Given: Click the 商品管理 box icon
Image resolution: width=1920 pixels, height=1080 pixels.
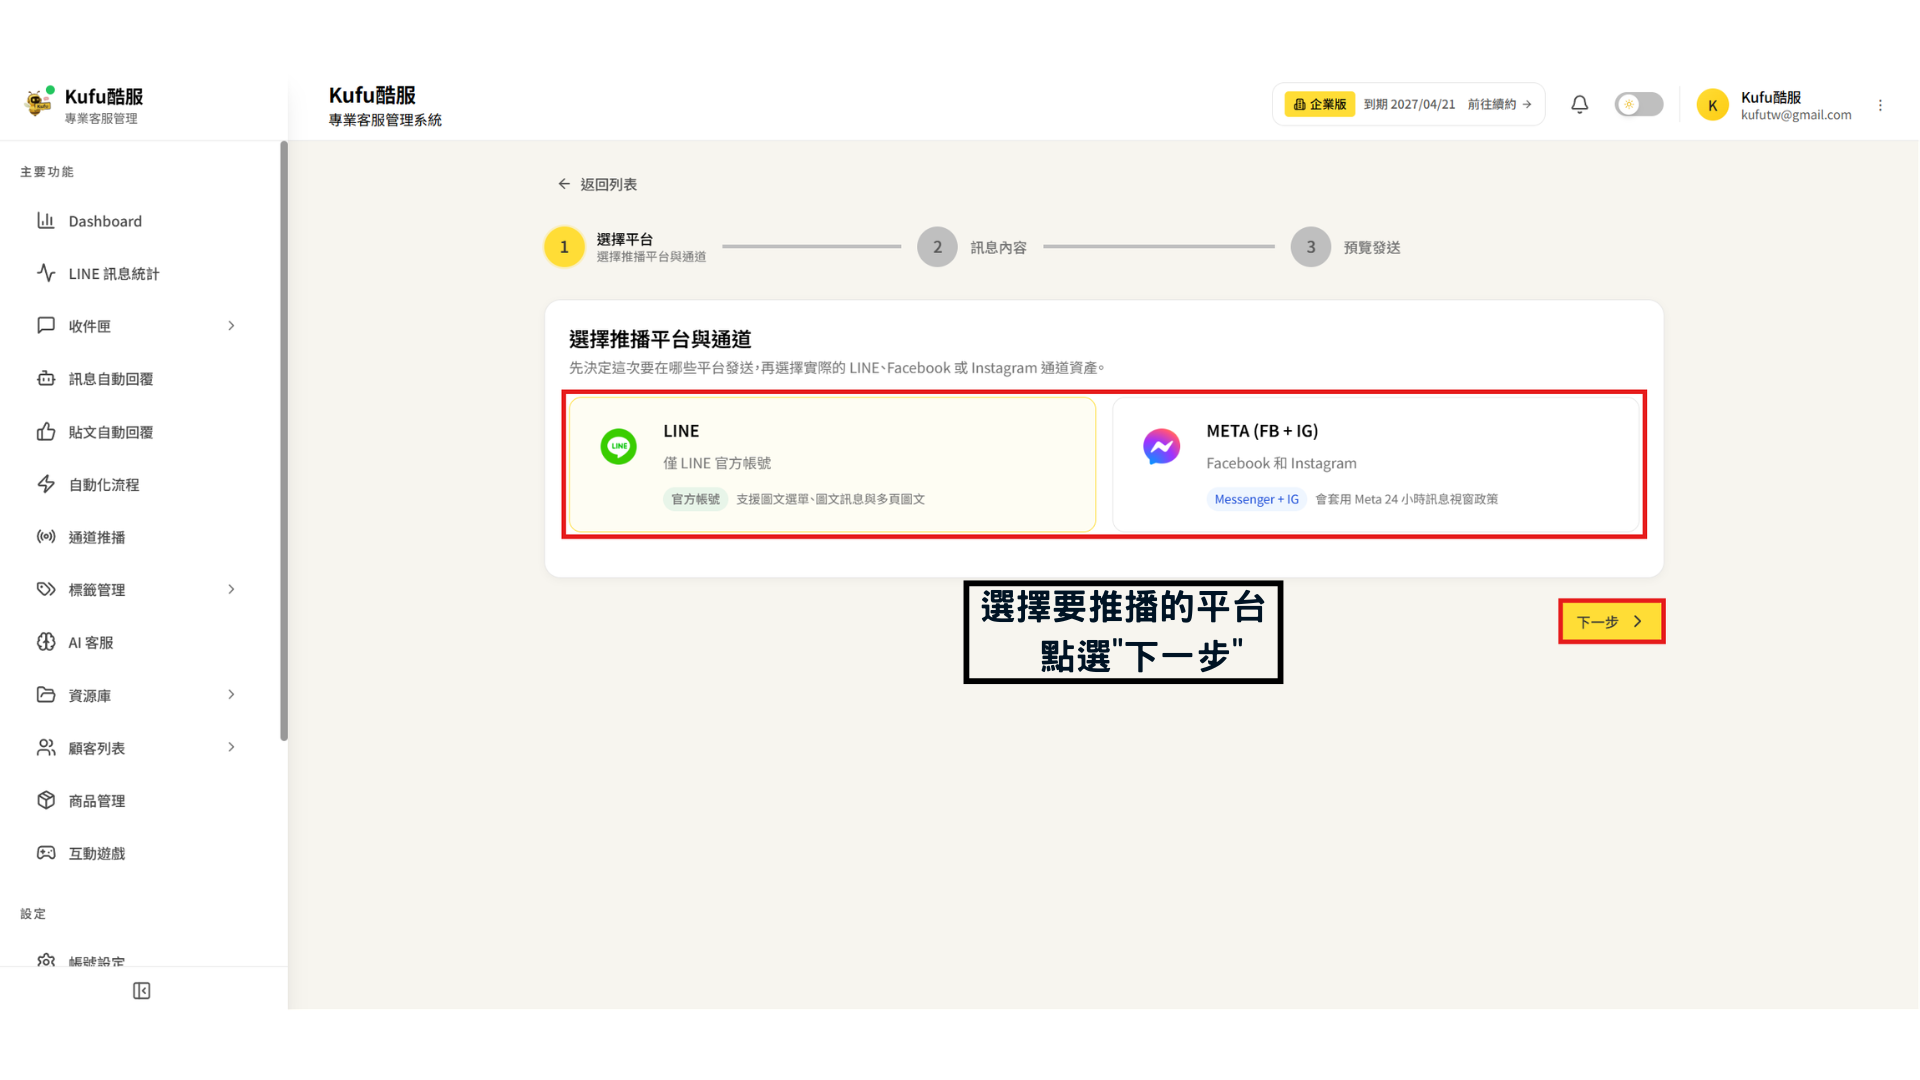Looking at the screenshot, I should pyautogui.click(x=46, y=800).
